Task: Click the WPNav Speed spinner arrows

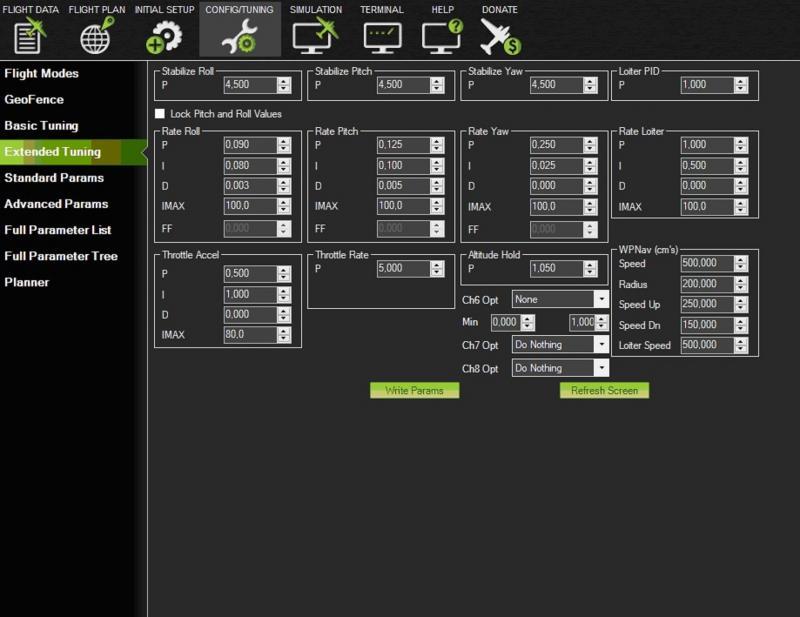Action: click(x=740, y=264)
